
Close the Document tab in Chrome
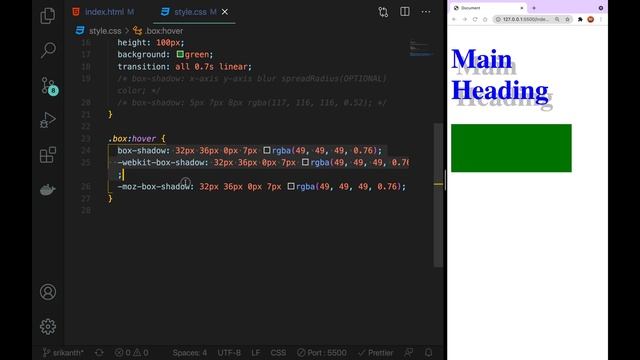(x=521, y=8)
